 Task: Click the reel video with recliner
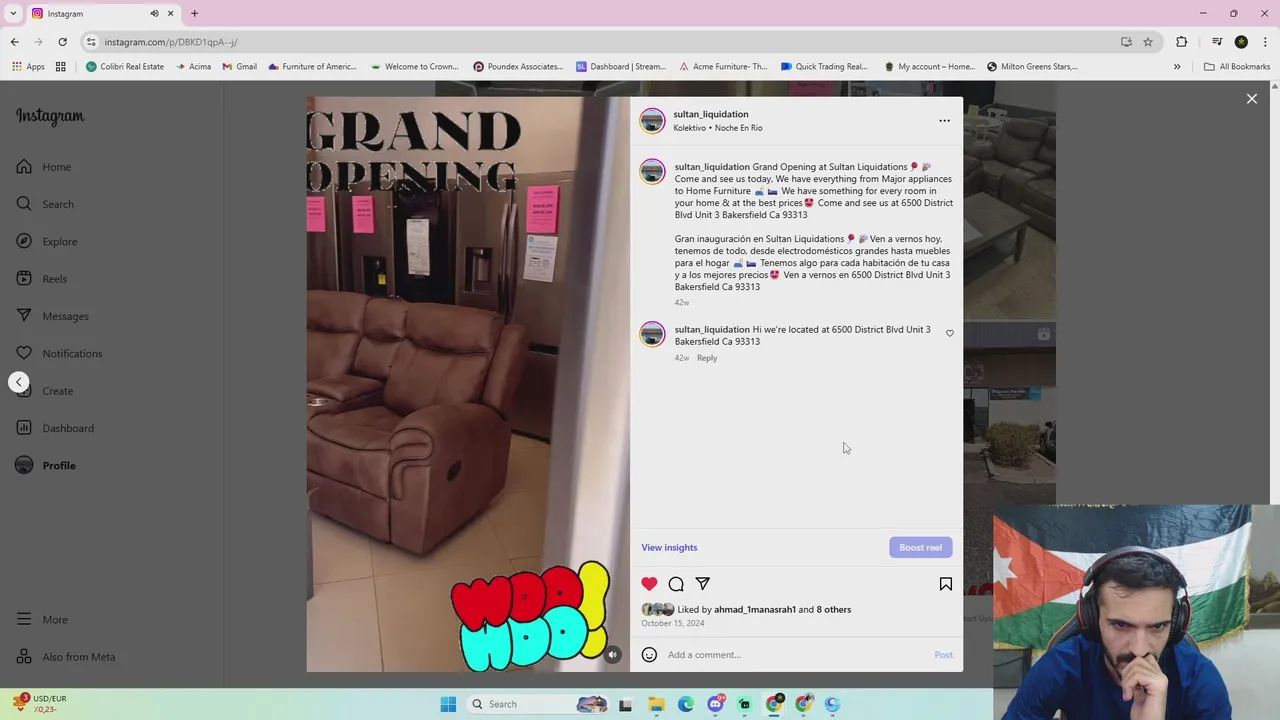[x=468, y=384]
